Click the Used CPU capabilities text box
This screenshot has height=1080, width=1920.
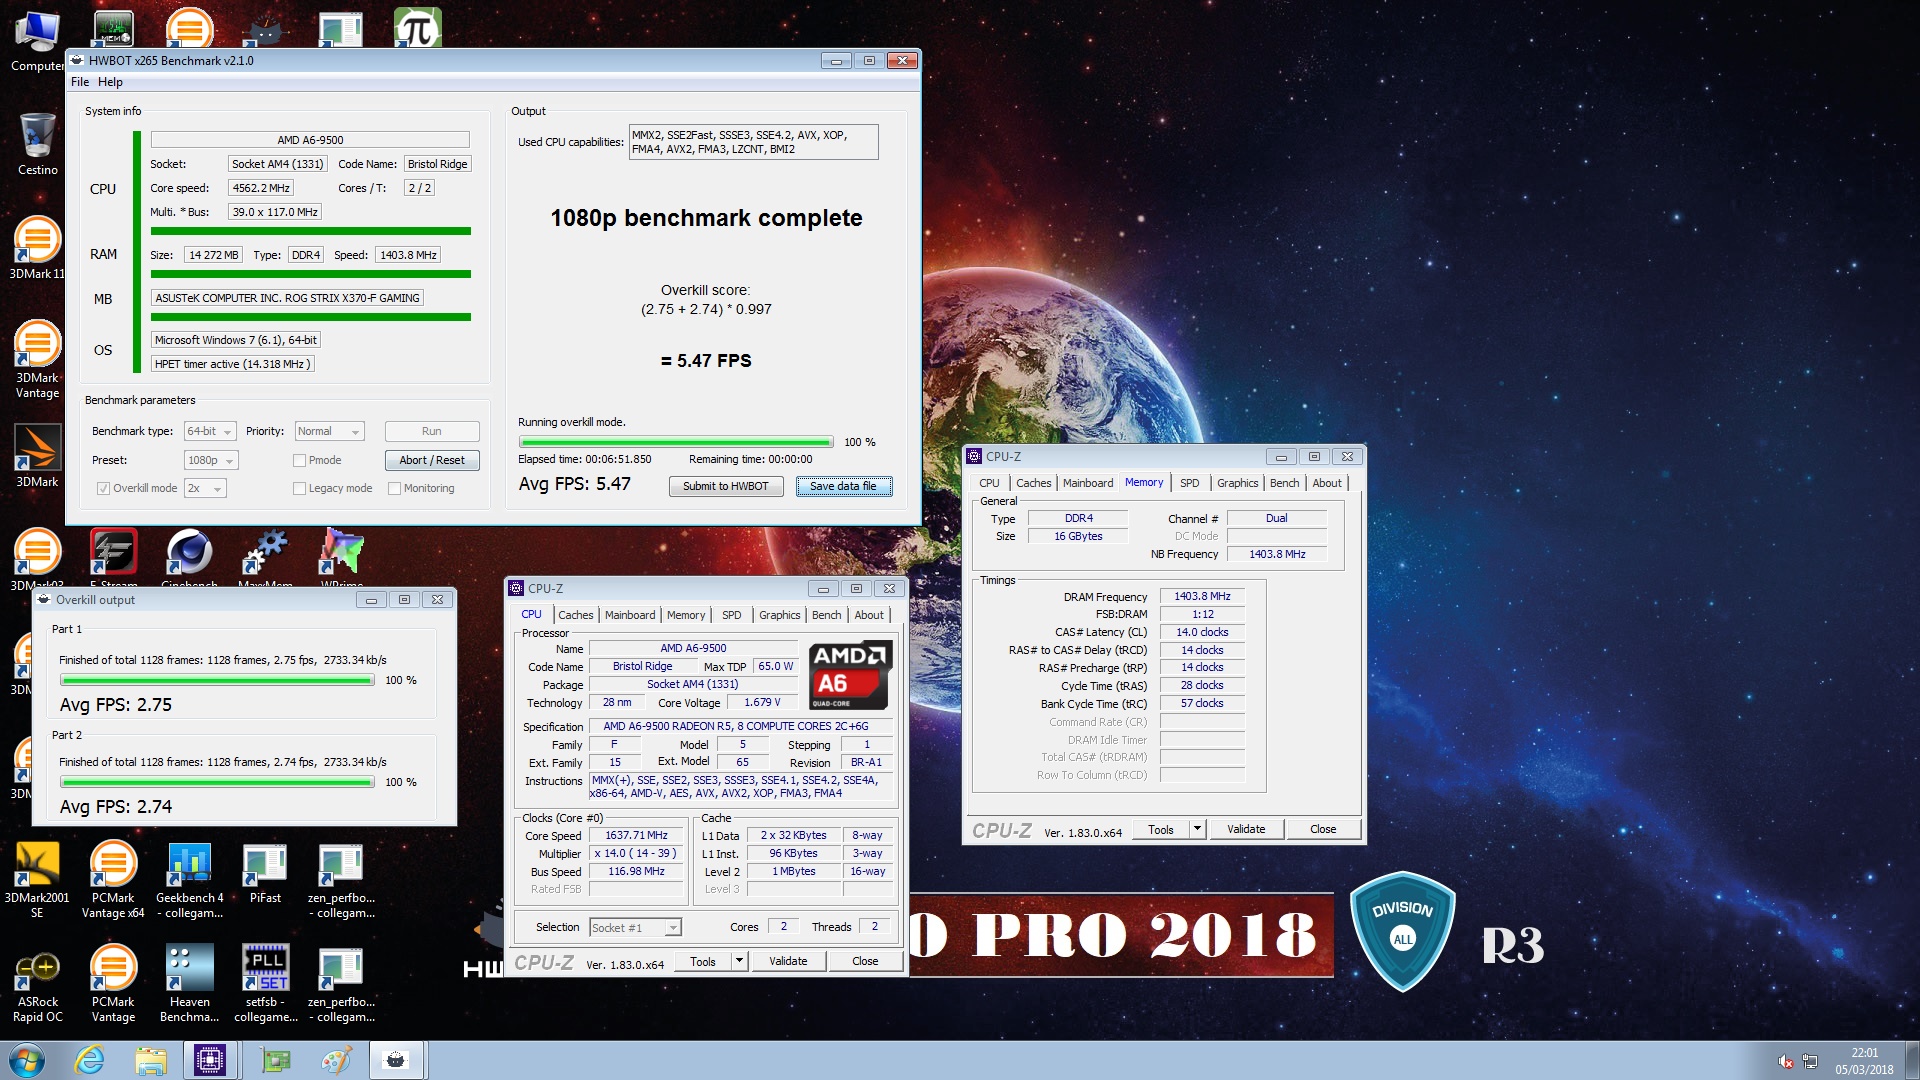coord(753,142)
